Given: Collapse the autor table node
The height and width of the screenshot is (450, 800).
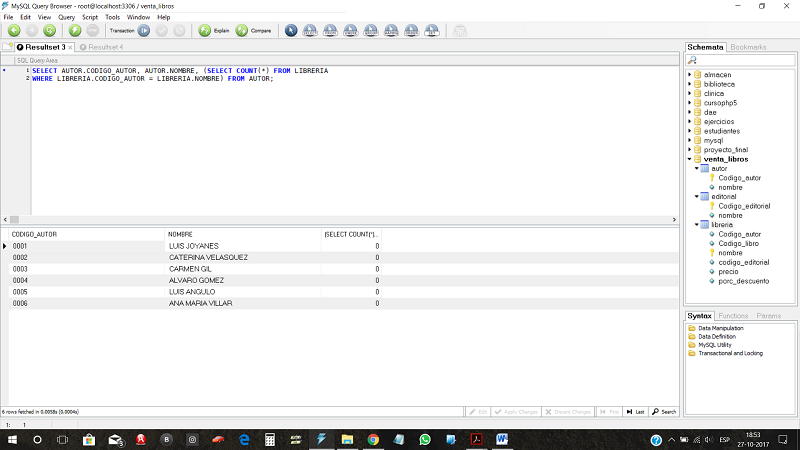Looking at the screenshot, I should pos(697,168).
